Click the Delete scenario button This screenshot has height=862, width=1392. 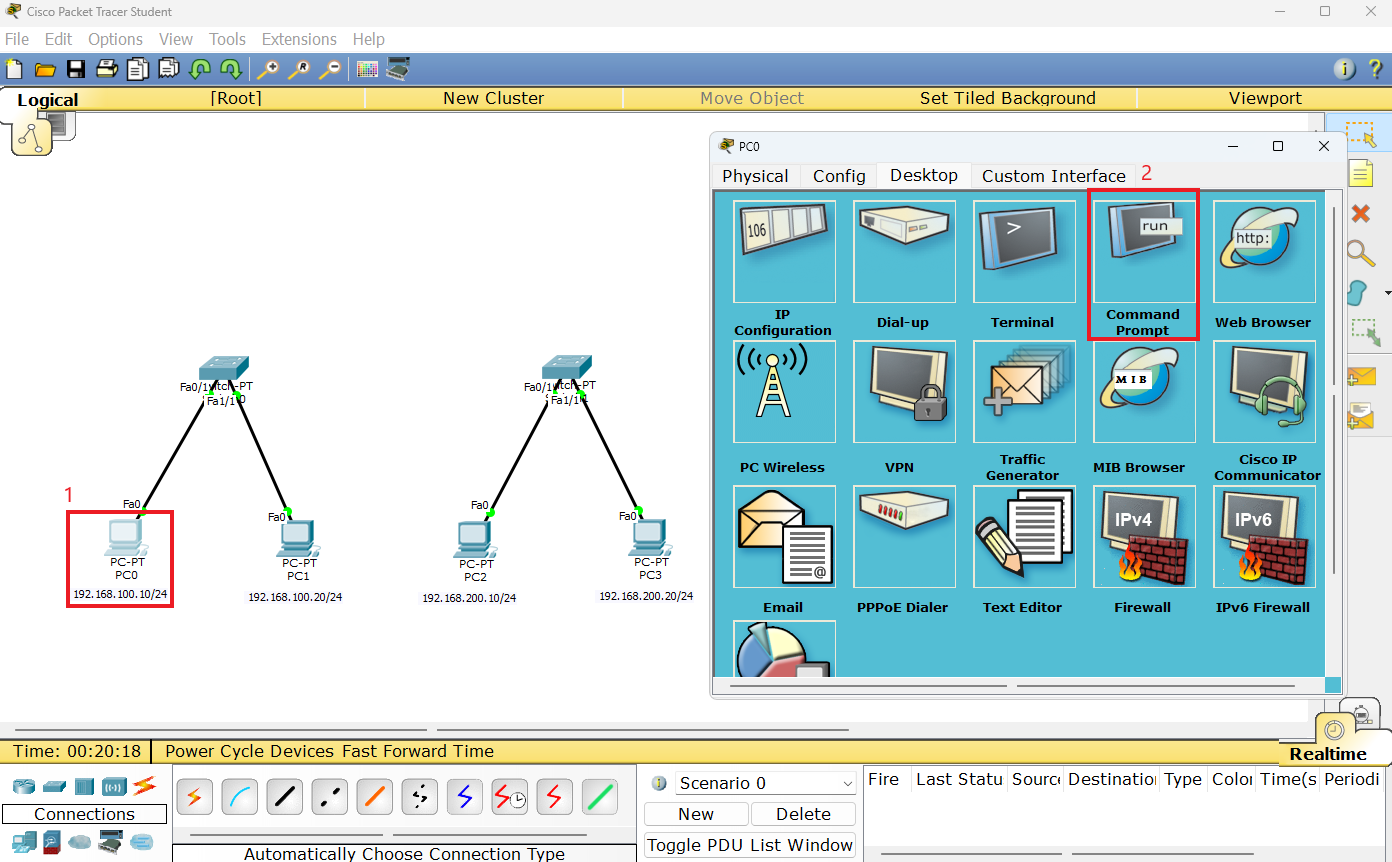tap(803, 814)
